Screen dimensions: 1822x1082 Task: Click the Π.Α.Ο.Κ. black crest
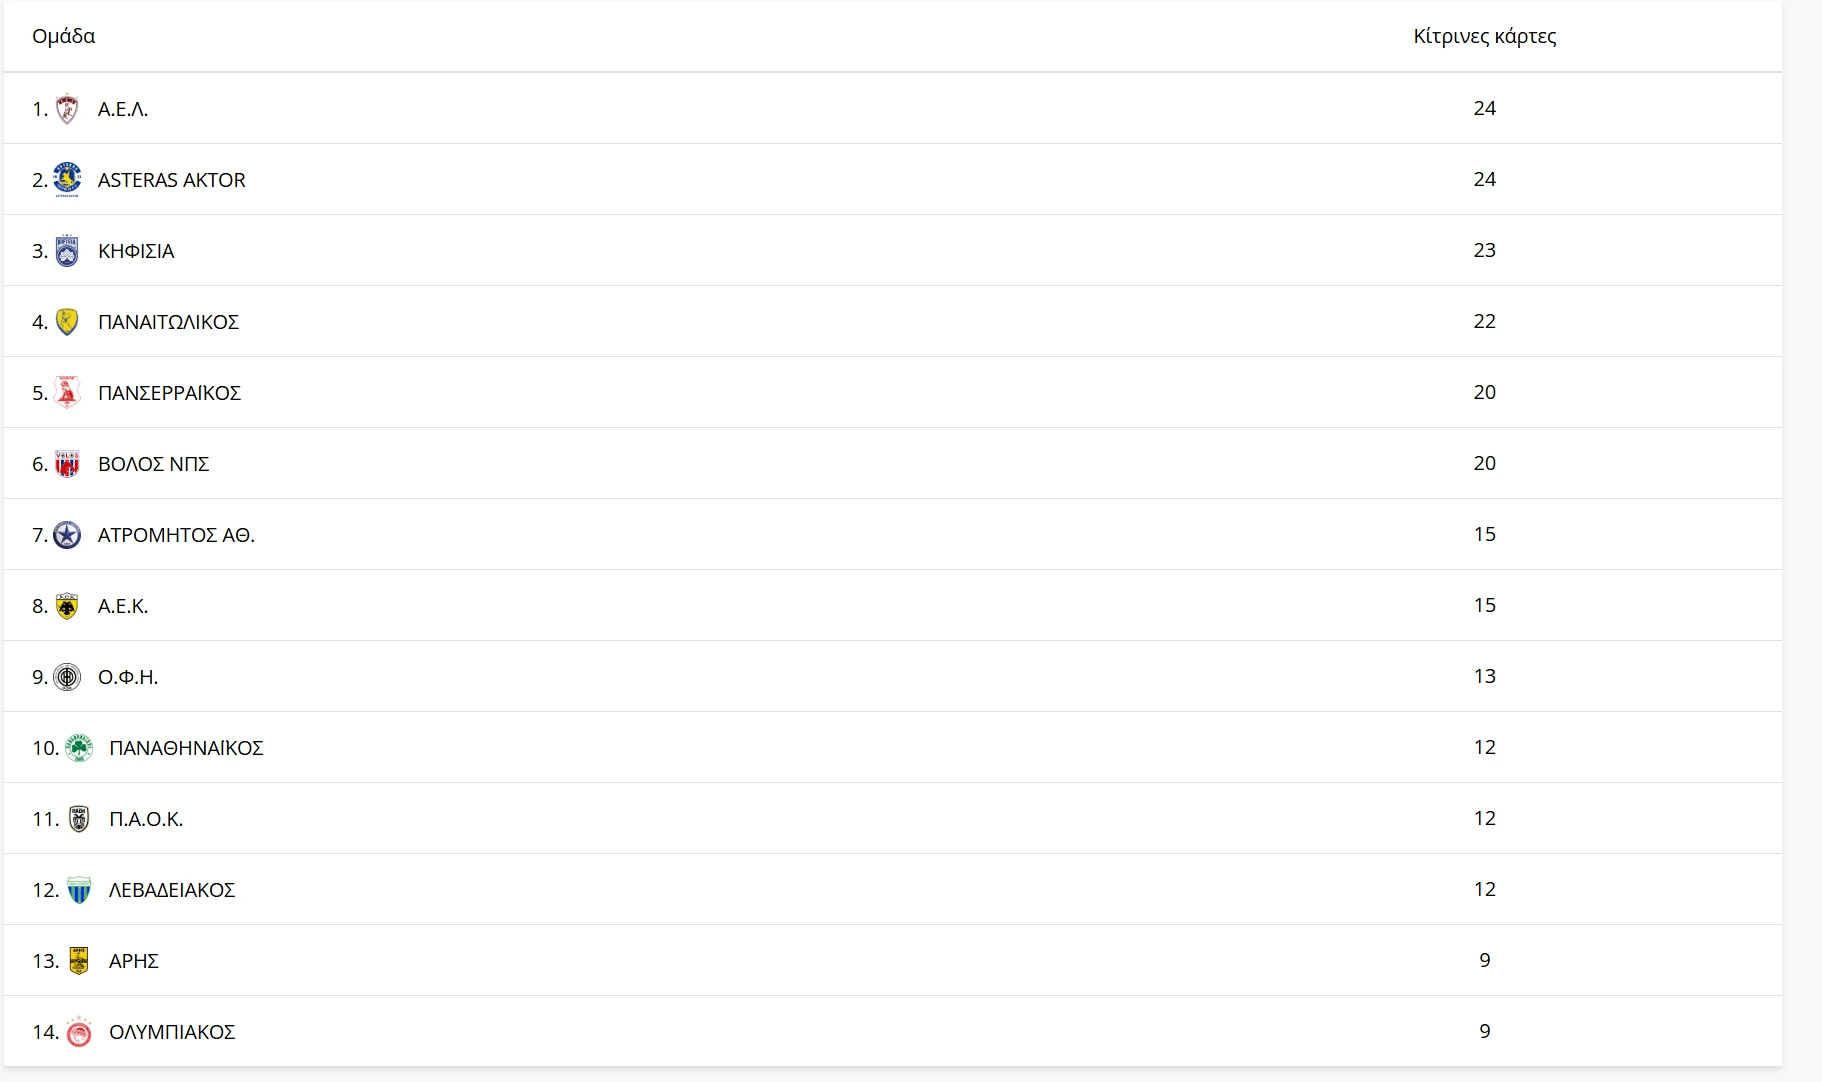point(78,819)
